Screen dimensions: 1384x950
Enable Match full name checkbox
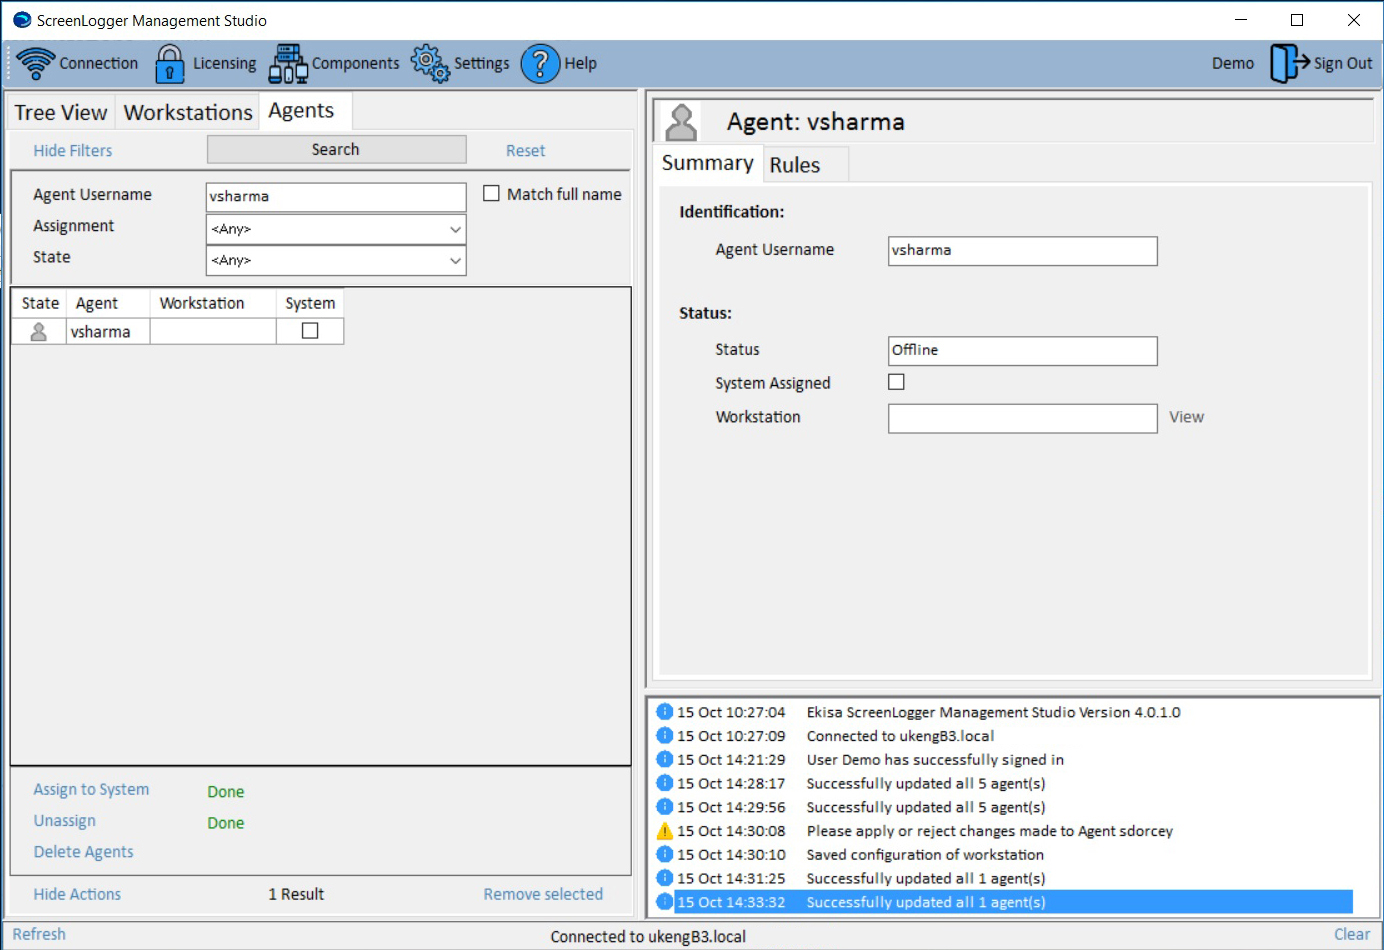[491, 193]
